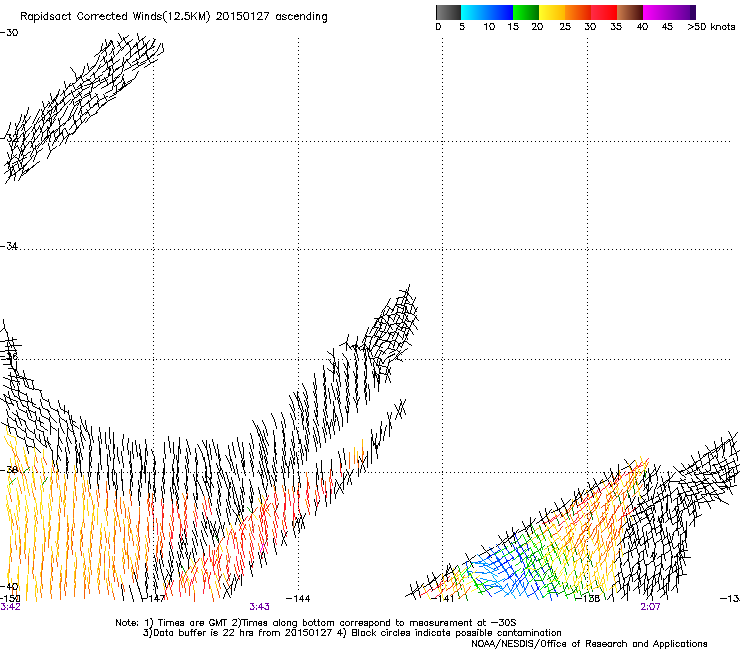This screenshot has width=740, height=650.
Task: Click the gray 0-5 knots color band
Action: 448,12
